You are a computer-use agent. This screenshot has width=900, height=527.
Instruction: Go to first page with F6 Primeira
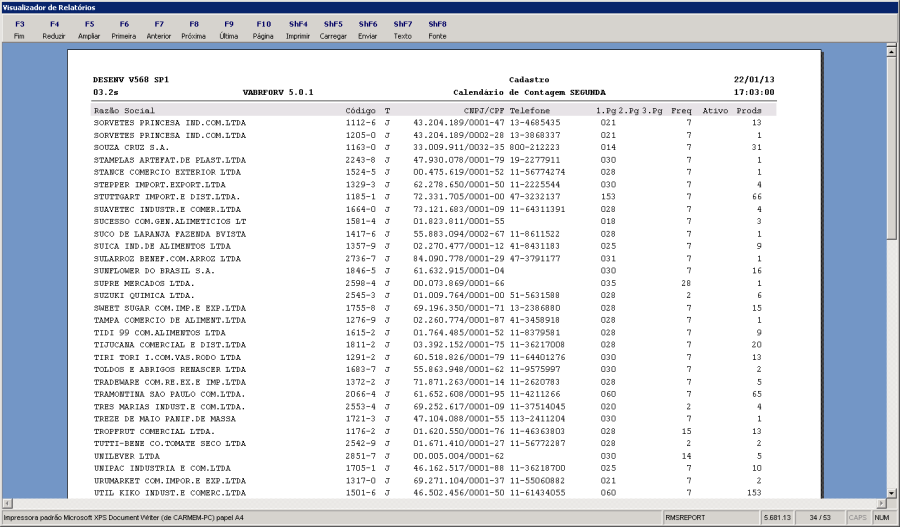[x=124, y=30]
